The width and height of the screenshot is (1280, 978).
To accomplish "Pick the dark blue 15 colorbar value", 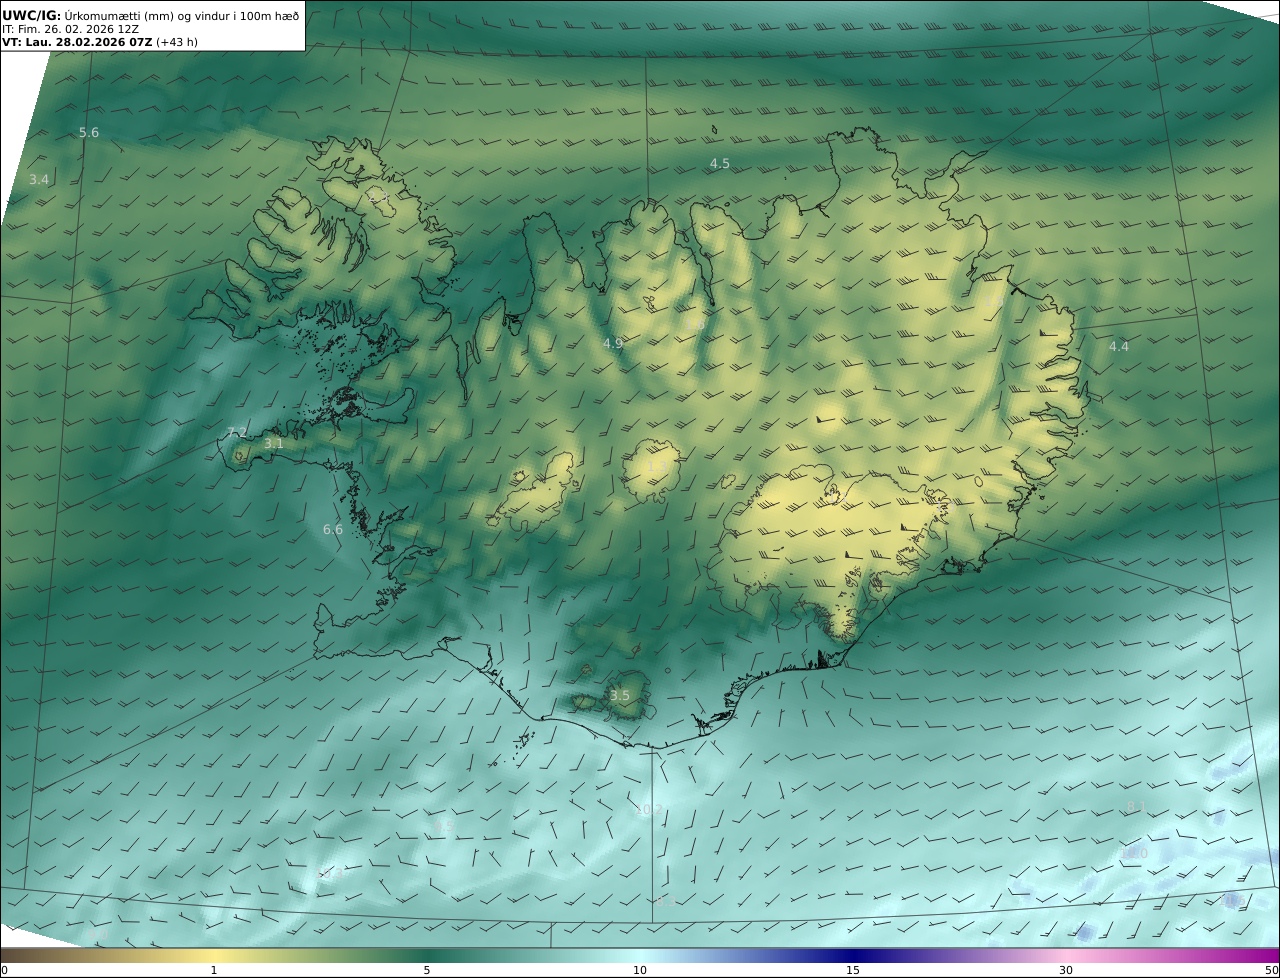I will point(853,970).
